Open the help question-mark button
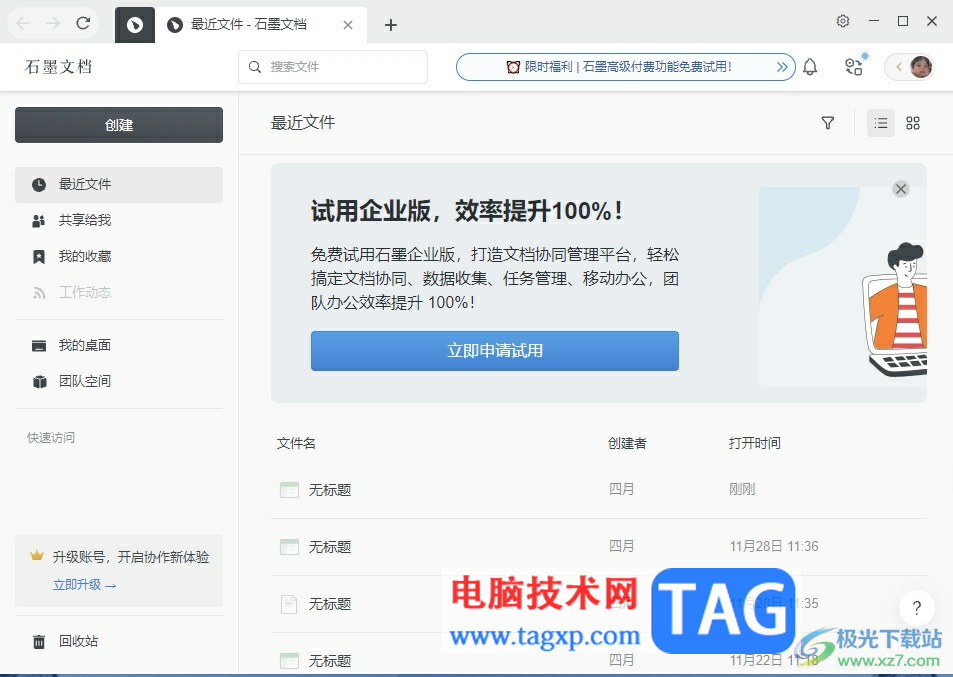Viewport: 953px width, 677px height. point(917,608)
